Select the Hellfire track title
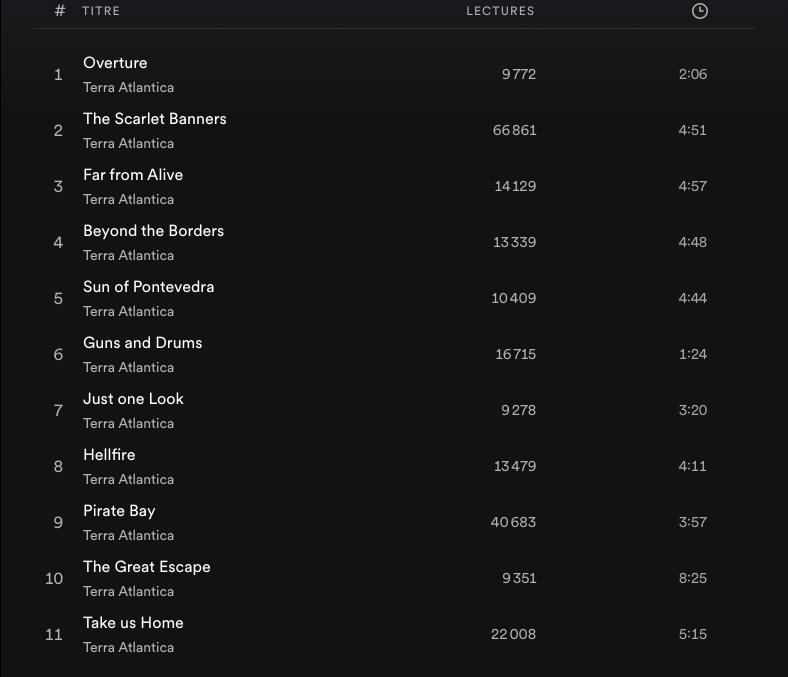 click(109, 455)
